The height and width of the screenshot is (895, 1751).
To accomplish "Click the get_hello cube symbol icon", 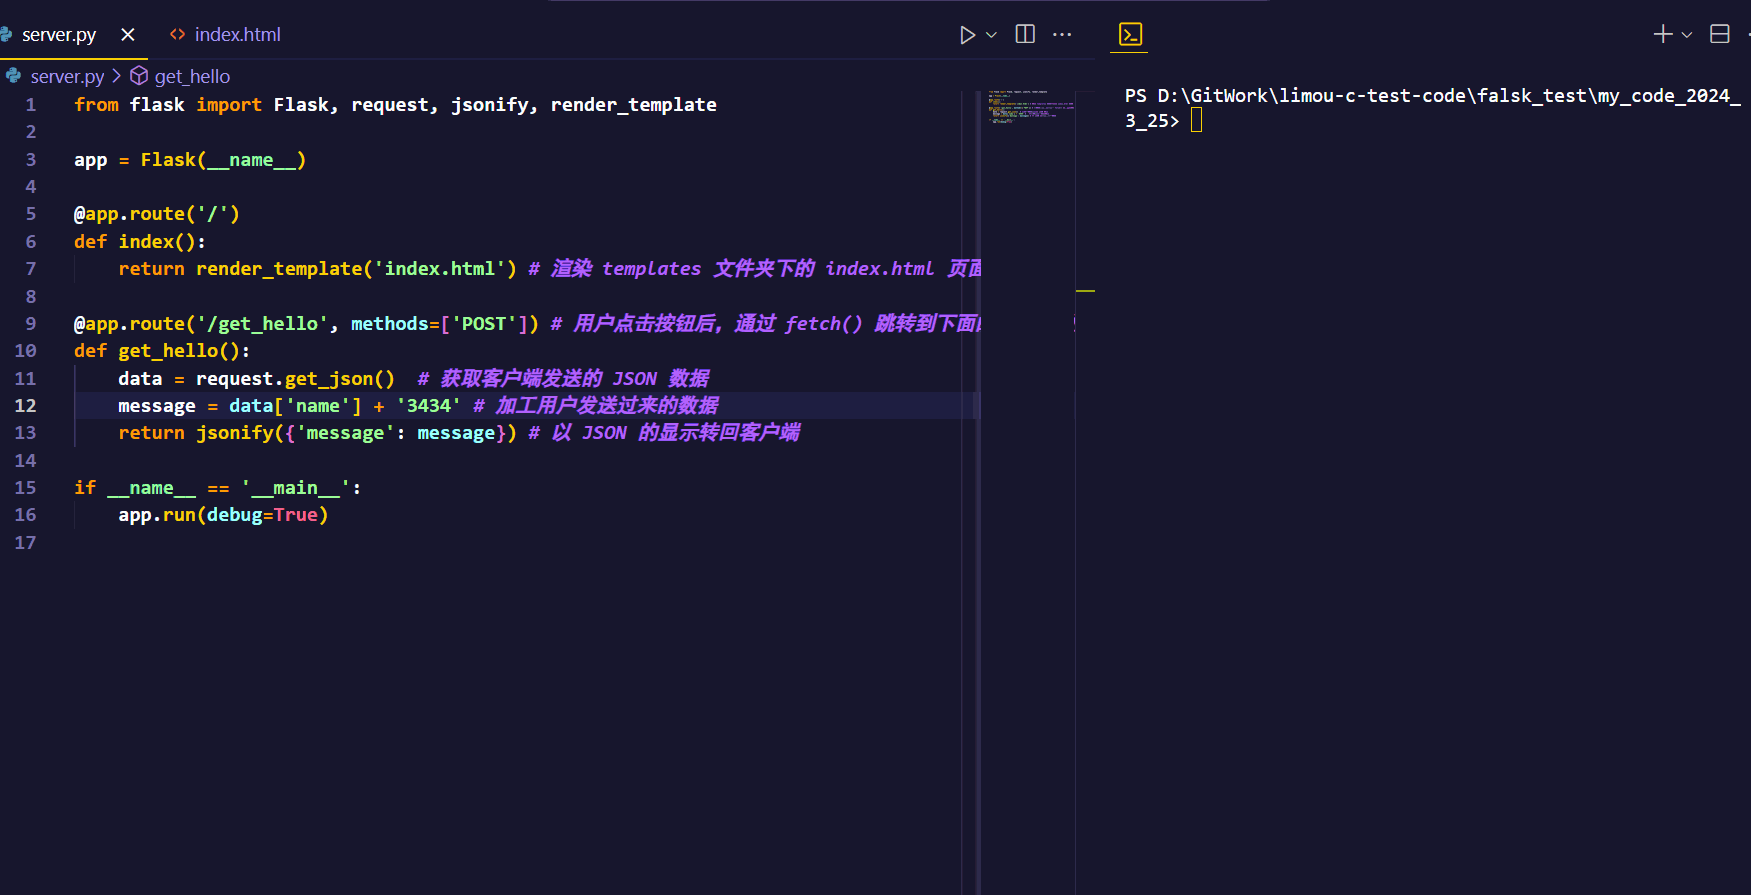I will 139,76.
